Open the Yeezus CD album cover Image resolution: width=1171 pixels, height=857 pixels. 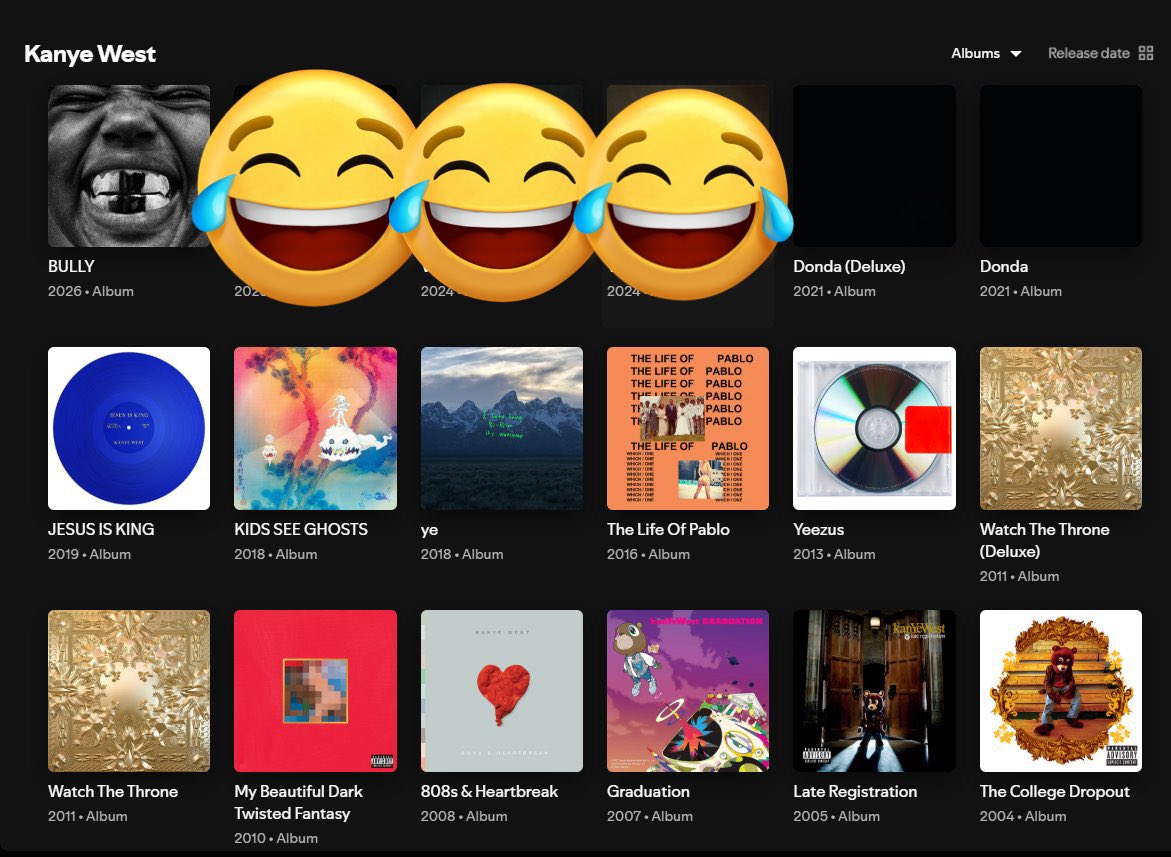(874, 428)
